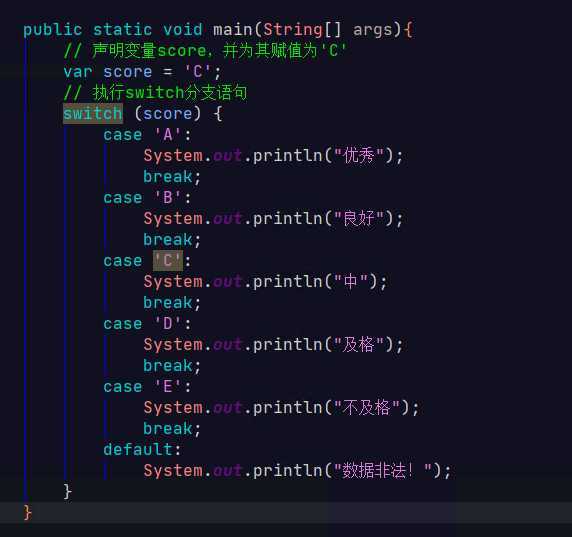Click the 'public' keyword
The height and width of the screenshot is (537, 572).
[x=53, y=30]
